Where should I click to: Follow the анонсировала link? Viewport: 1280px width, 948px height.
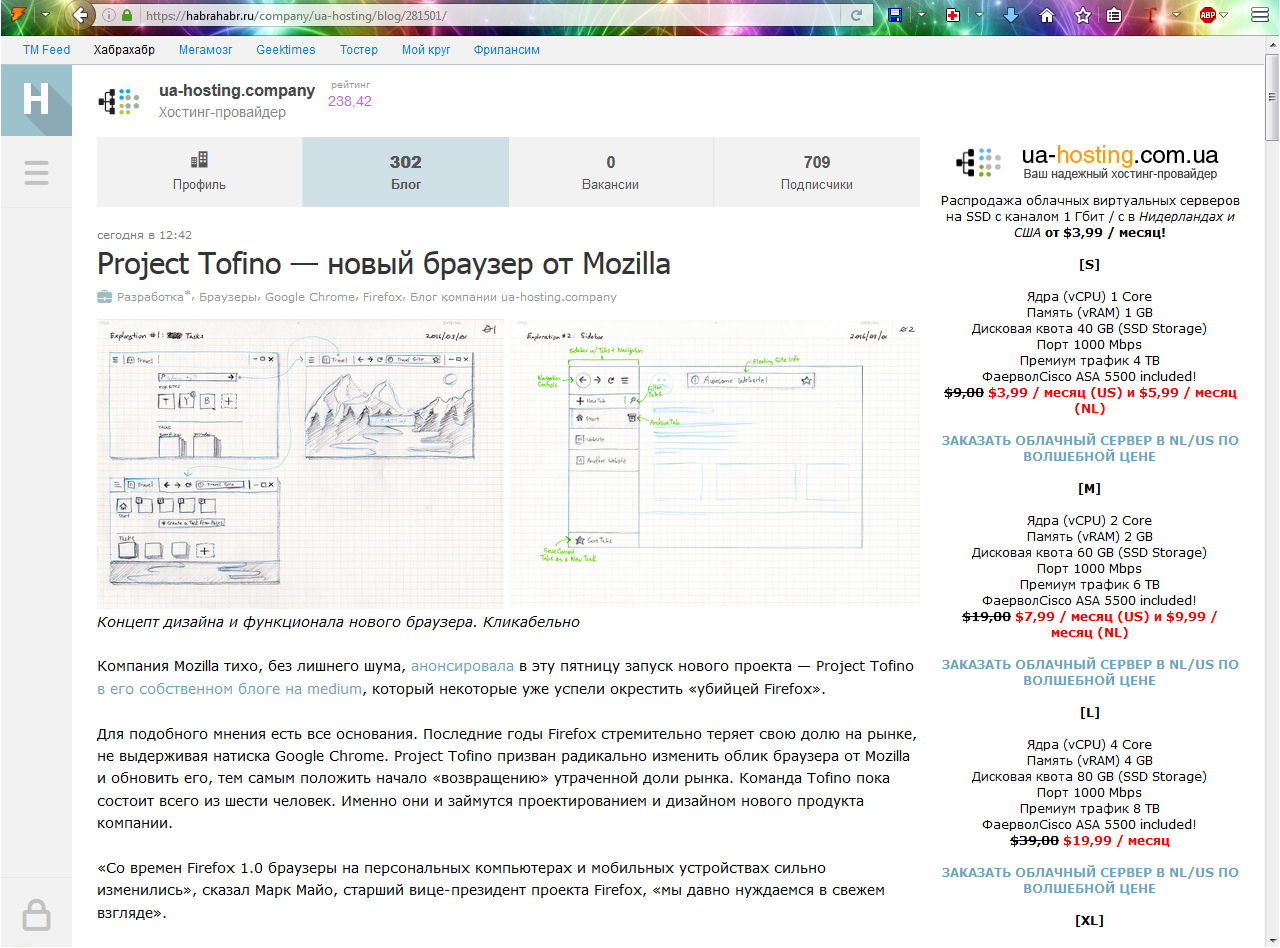[462, 666]
